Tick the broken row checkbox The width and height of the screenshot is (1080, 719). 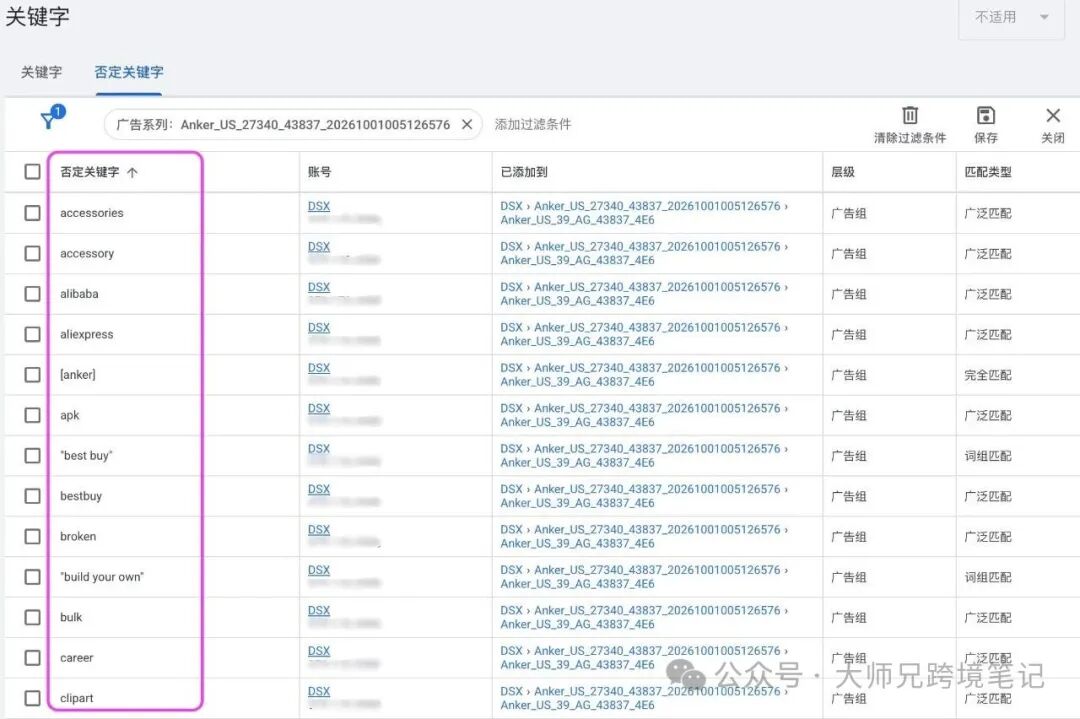coord(32,536)
